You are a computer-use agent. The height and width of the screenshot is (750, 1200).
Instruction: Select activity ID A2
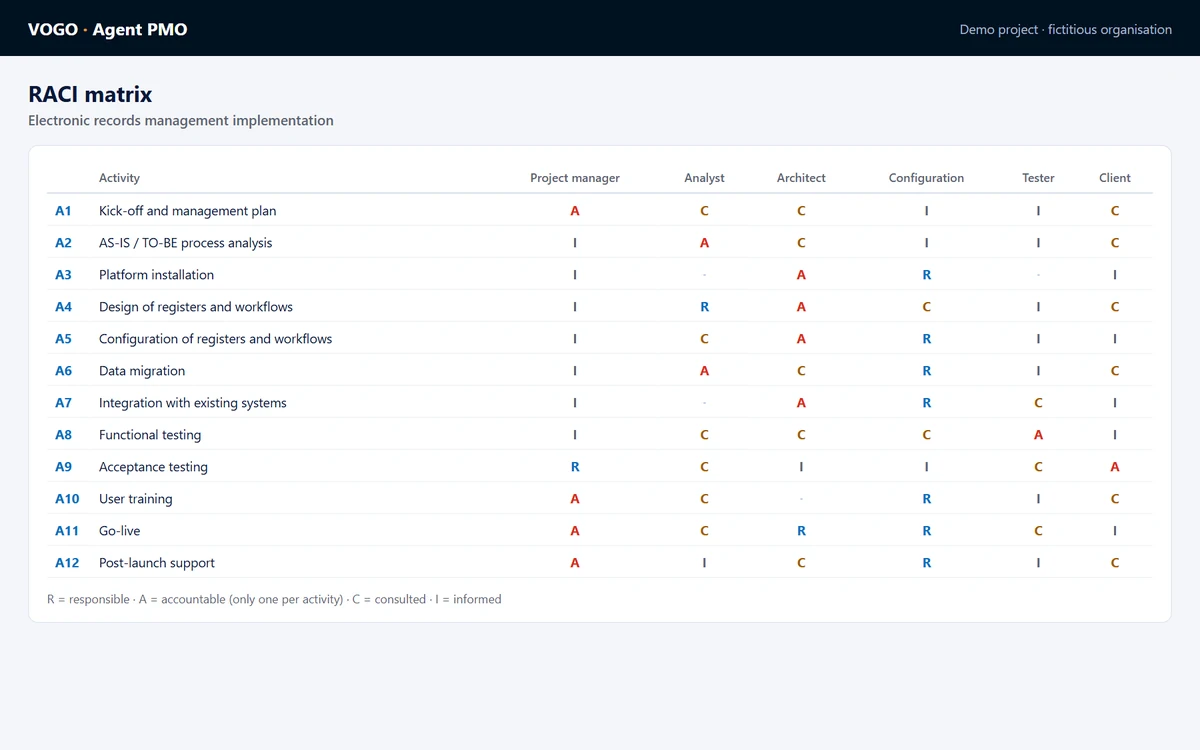[x=63, y=243]
